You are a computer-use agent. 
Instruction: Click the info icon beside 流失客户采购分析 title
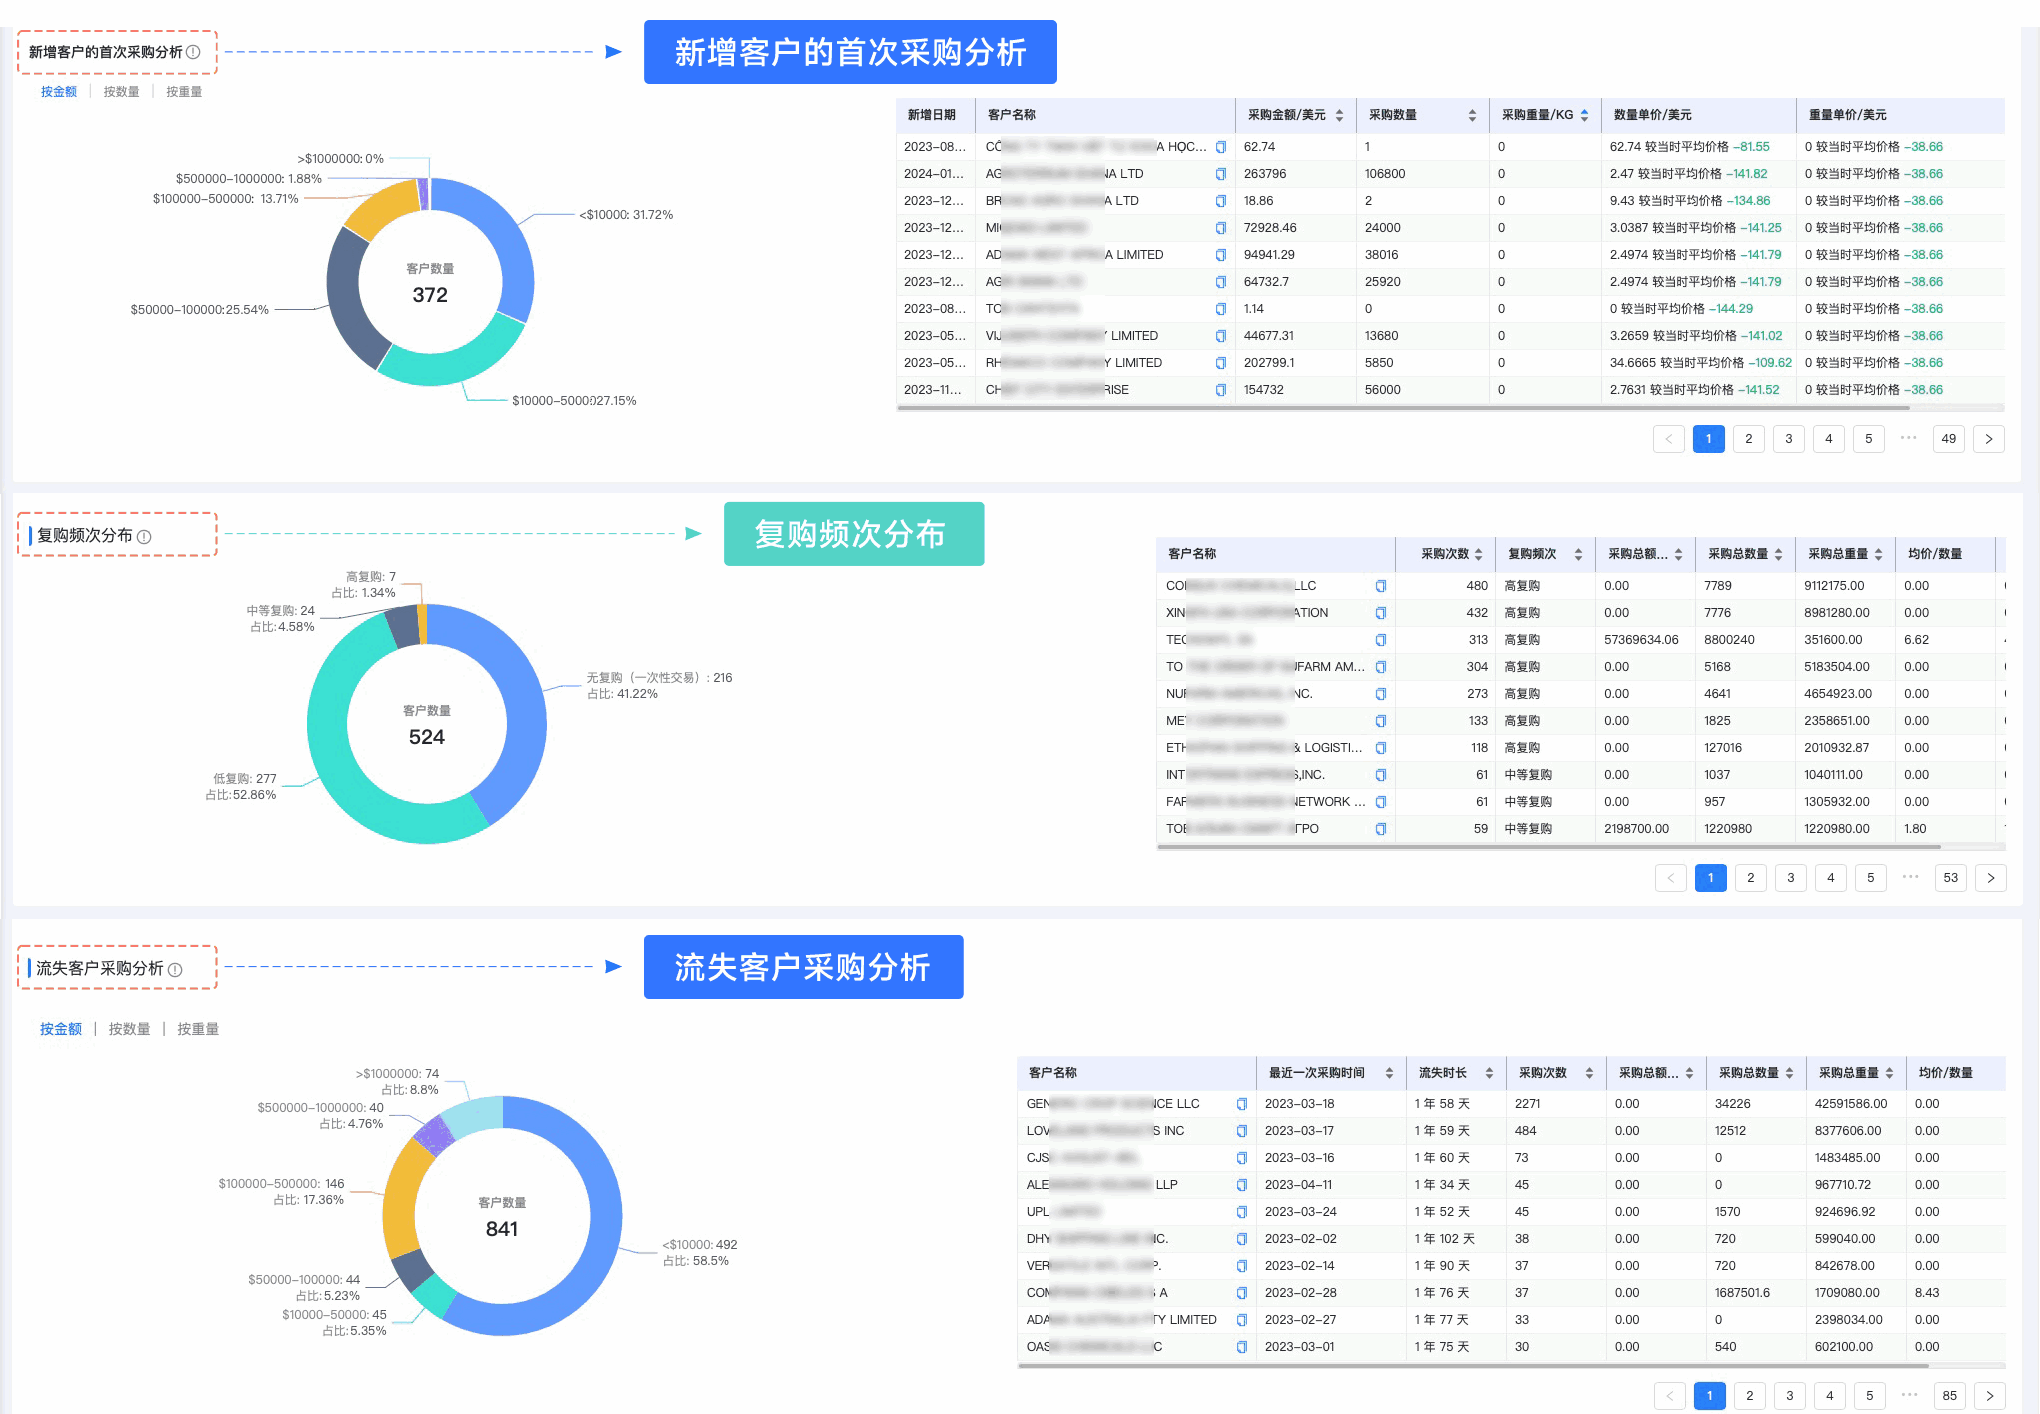tap(177, 968)
